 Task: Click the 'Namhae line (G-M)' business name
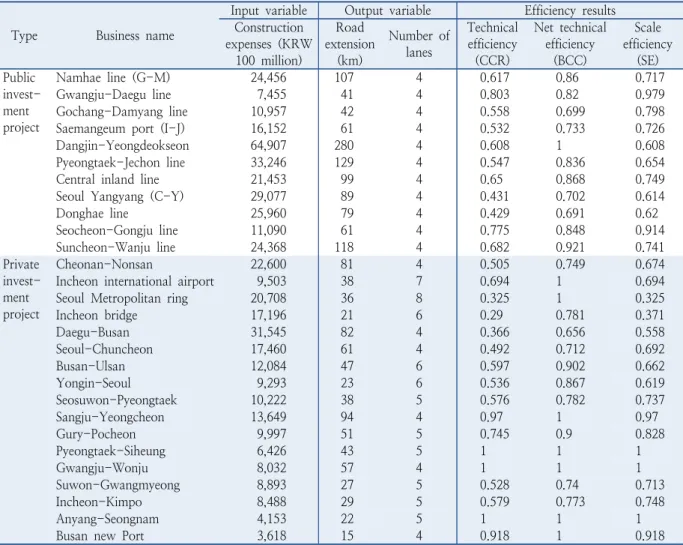[x=113, y=78]
